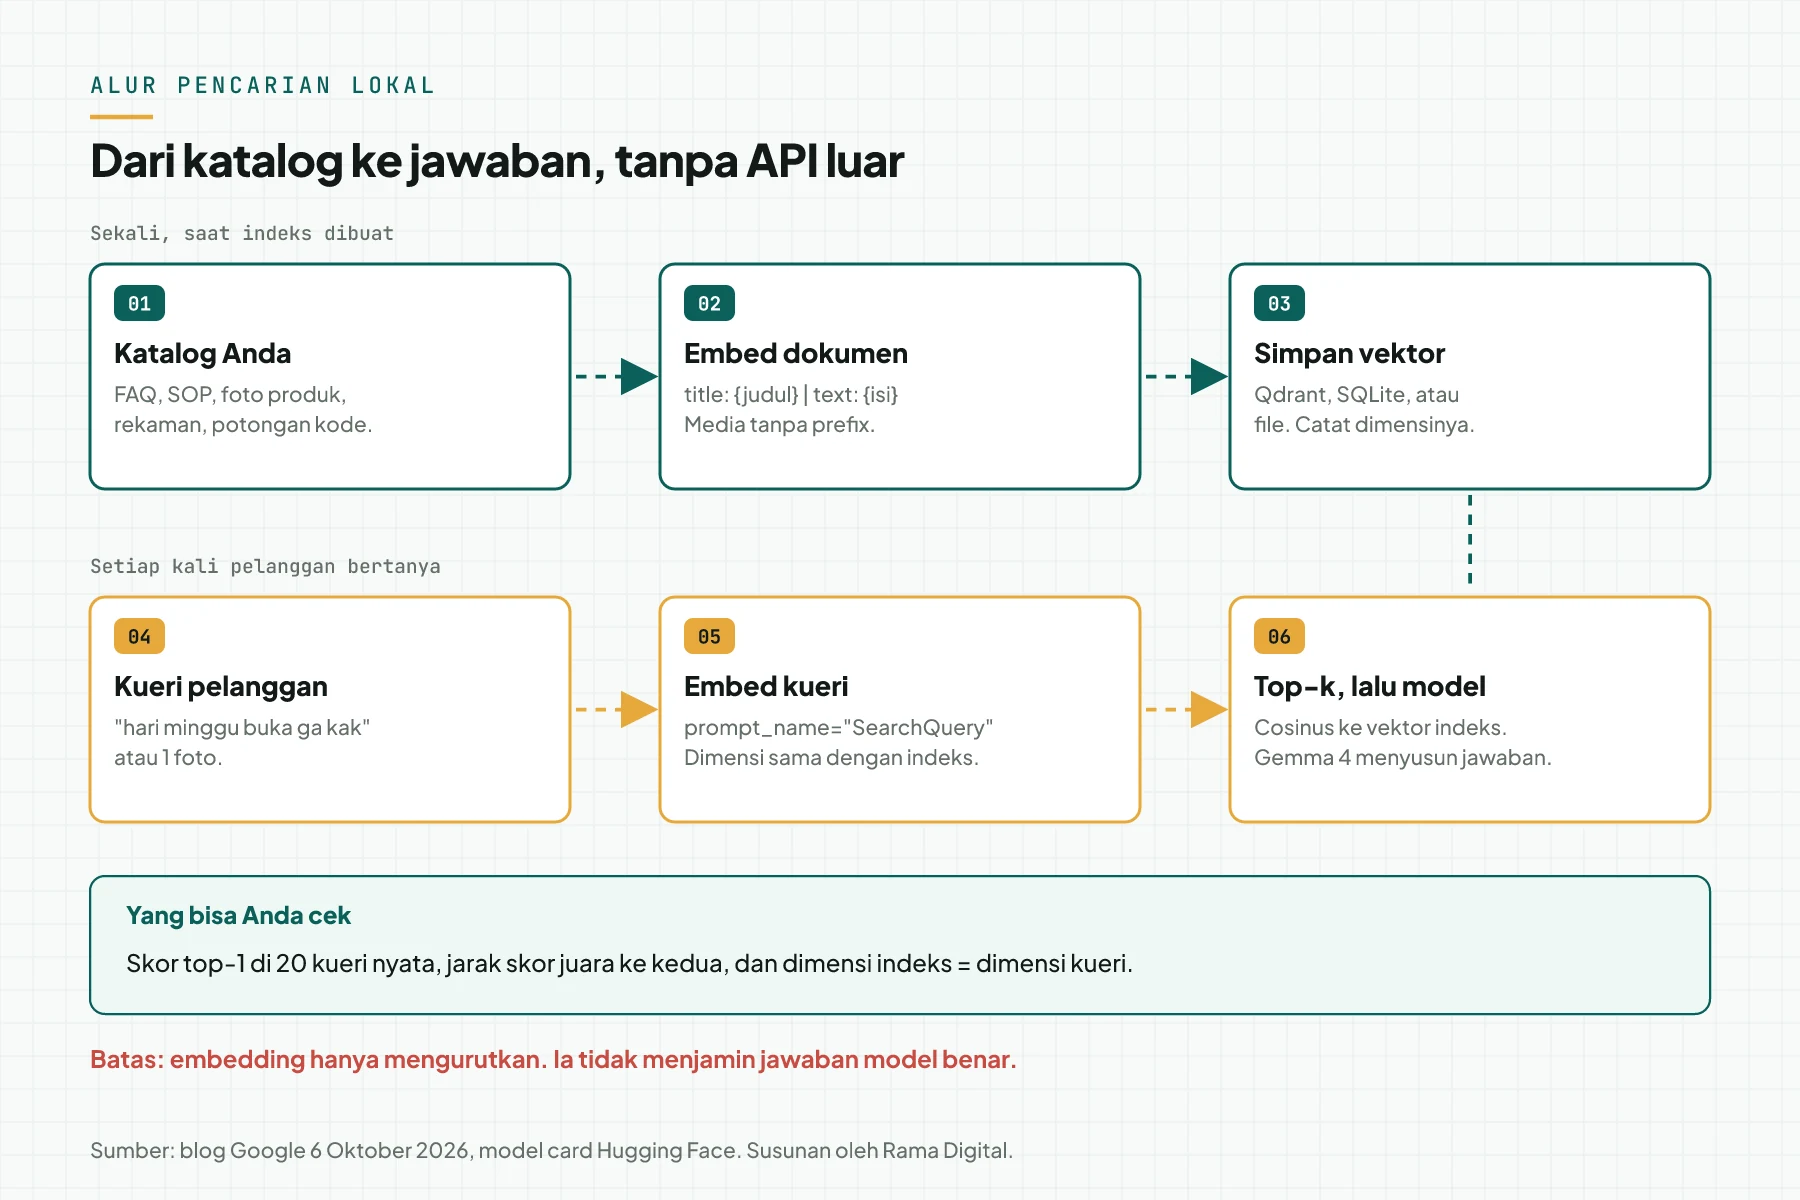Select the heading "Top-k, lalu model"
This screenshot has width=1800, height=1200.
coord(1370,687)
